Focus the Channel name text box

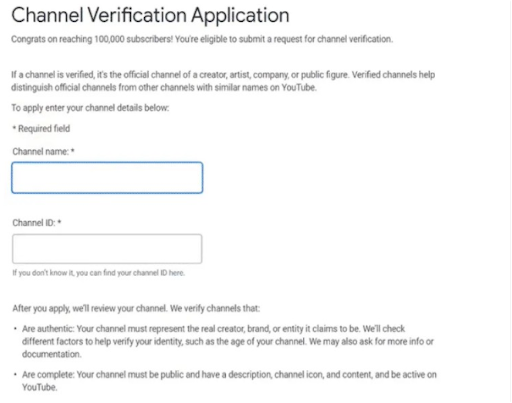107,178
